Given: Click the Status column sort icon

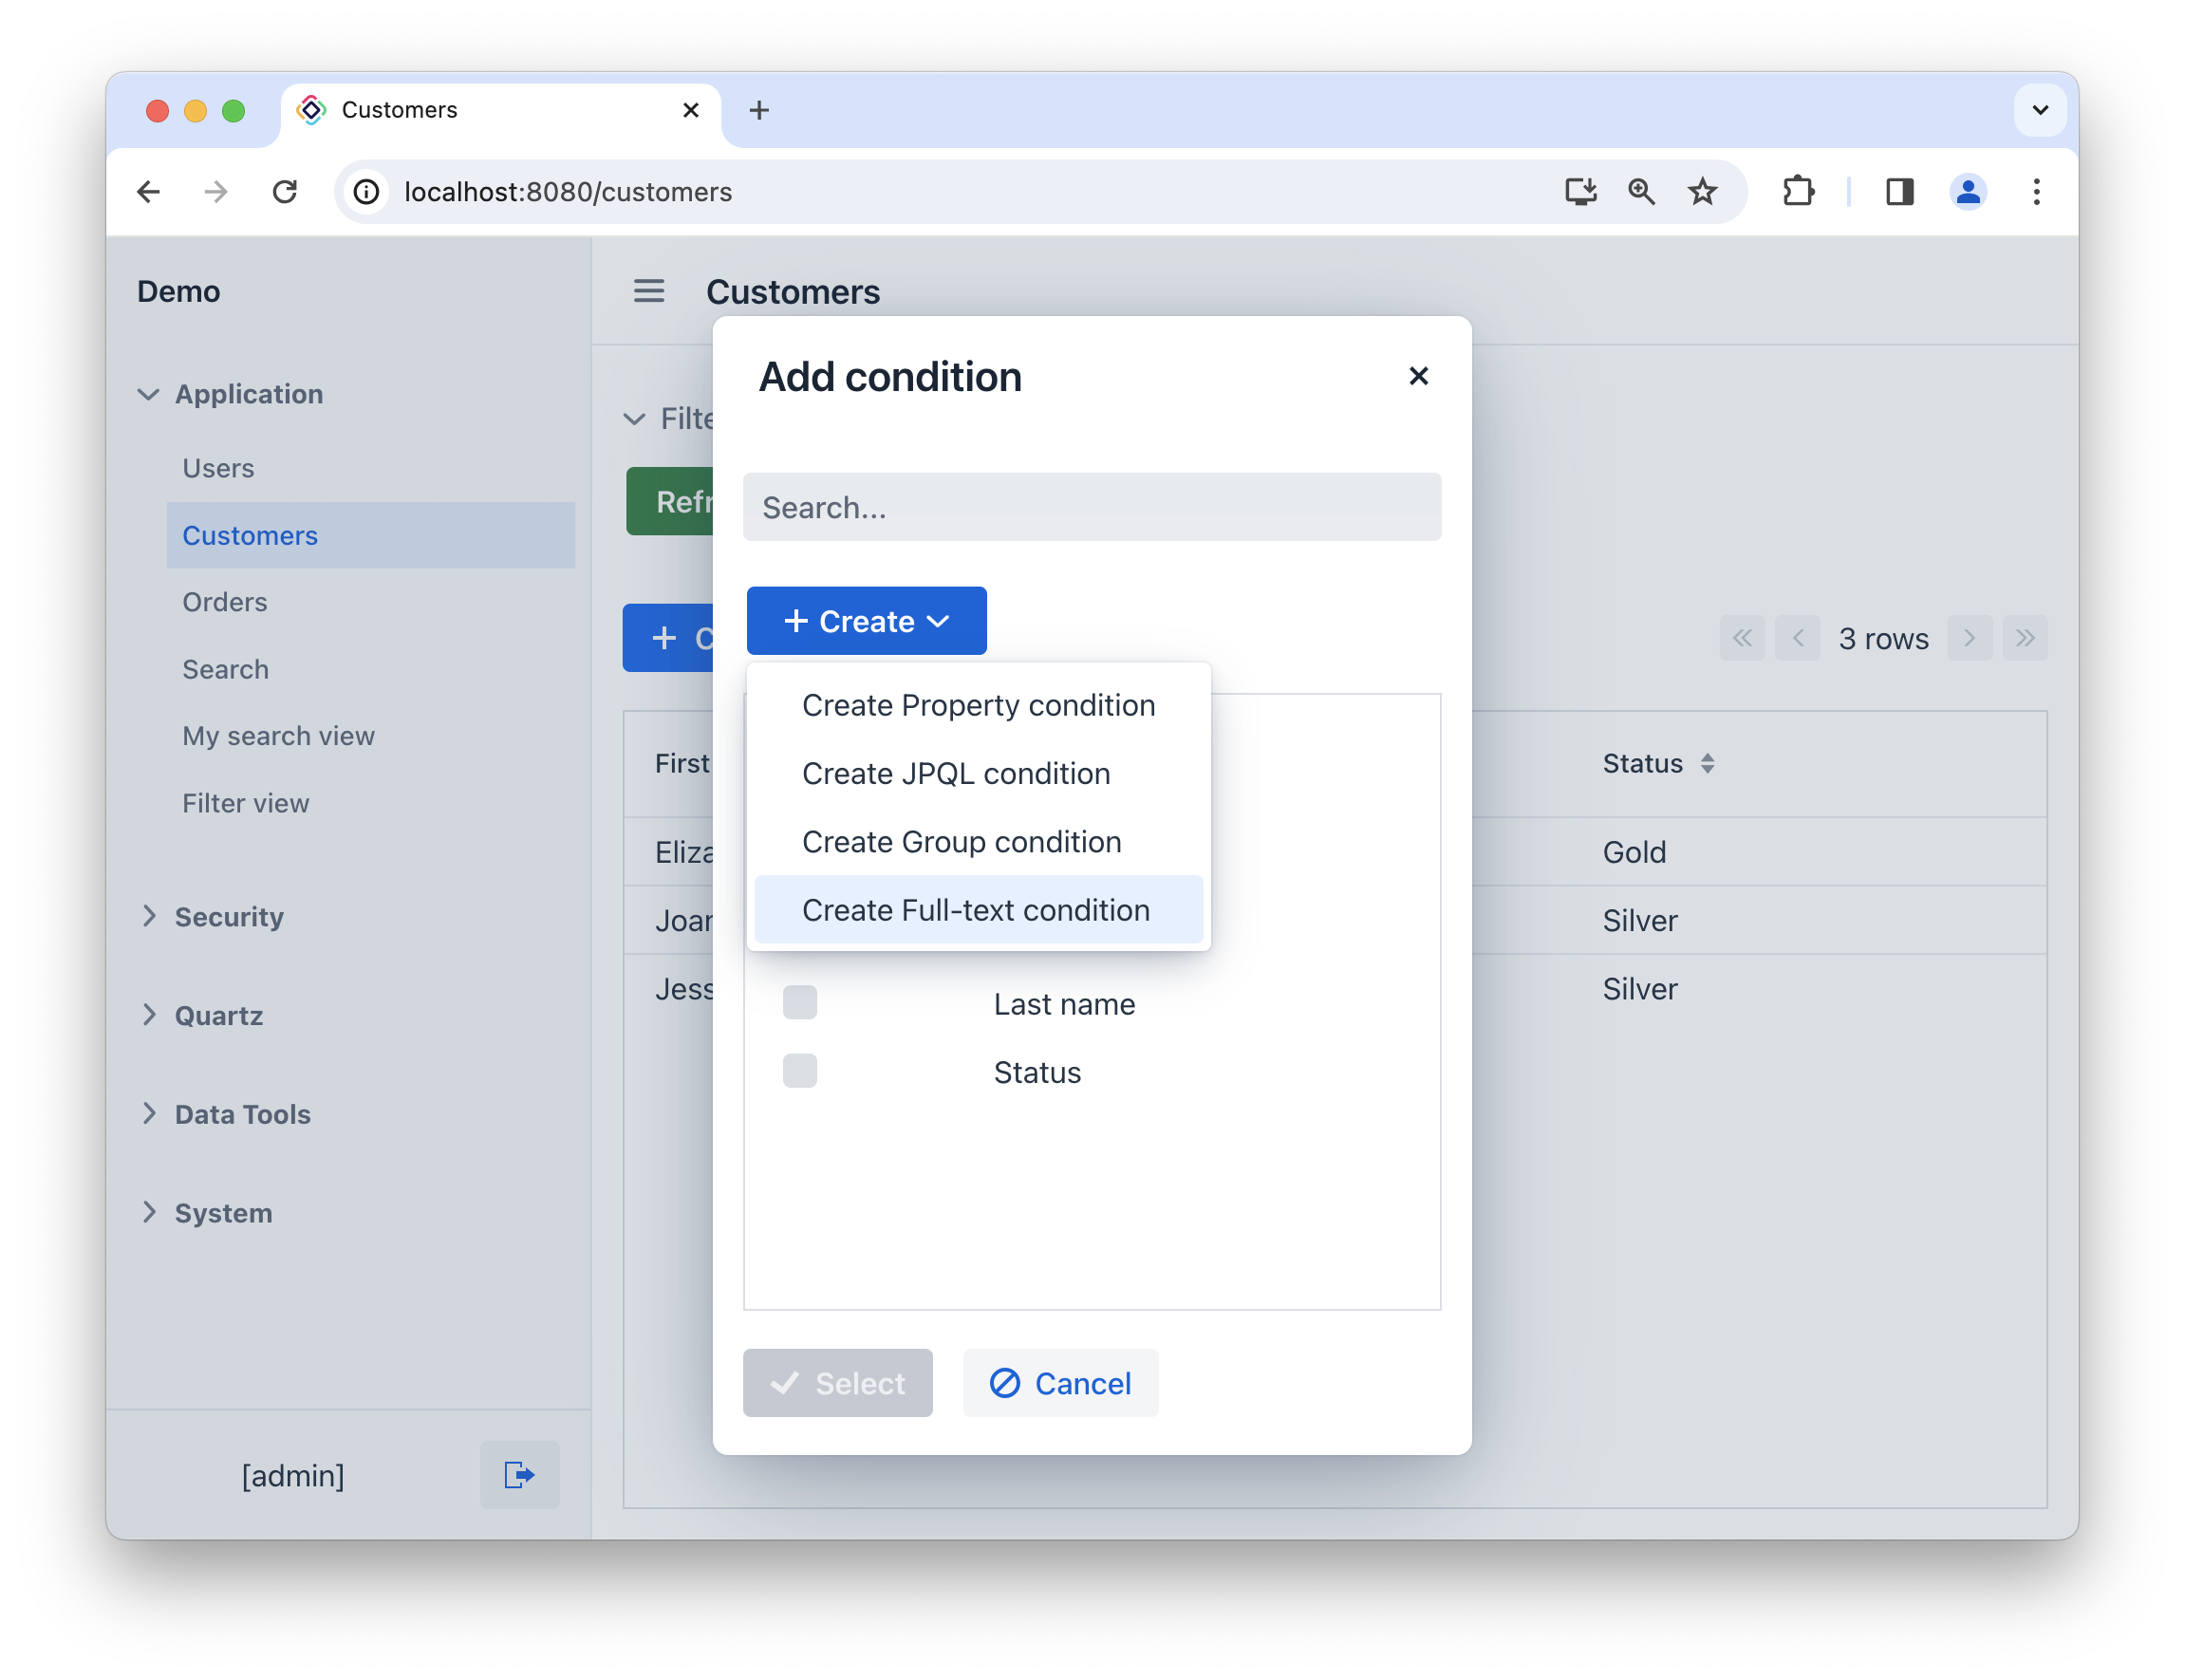Looking at the screenshot, I should coord(1708,764).
